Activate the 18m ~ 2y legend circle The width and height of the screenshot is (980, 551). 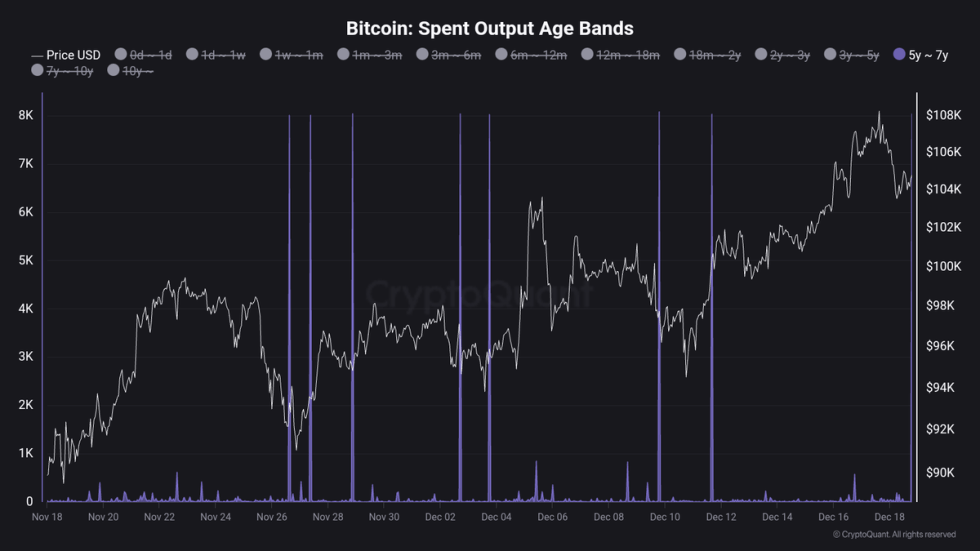point(680,55)
